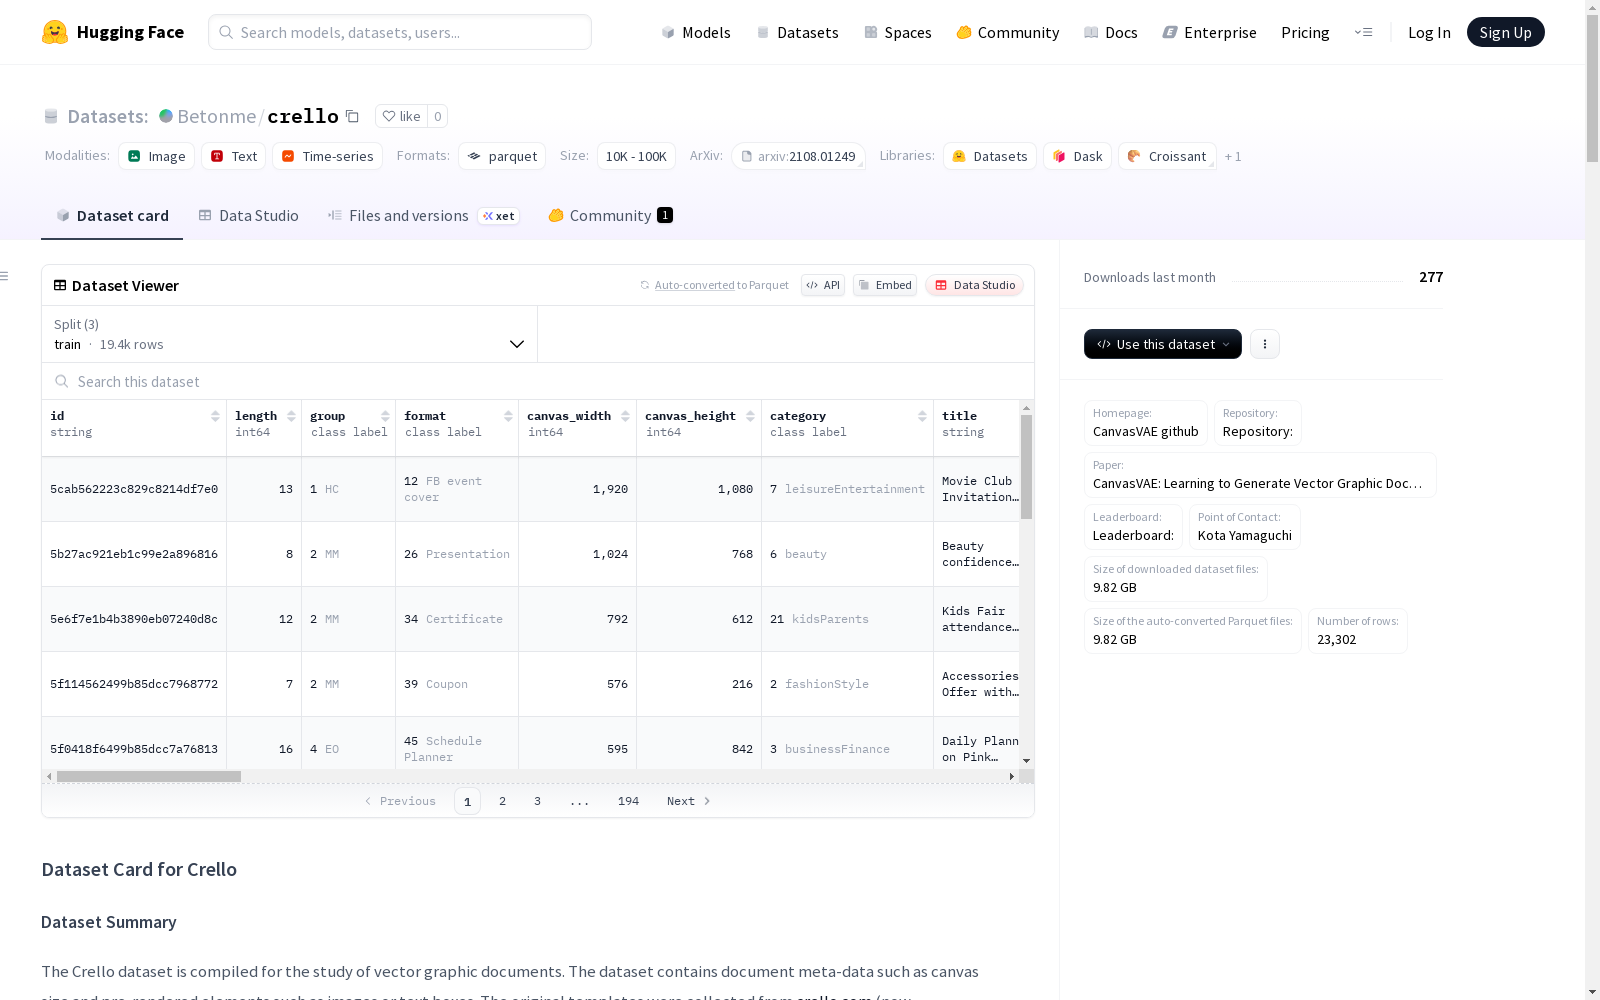Click the Hugging Face logo
The image size is (1600, 1000).
pos(112,32)
